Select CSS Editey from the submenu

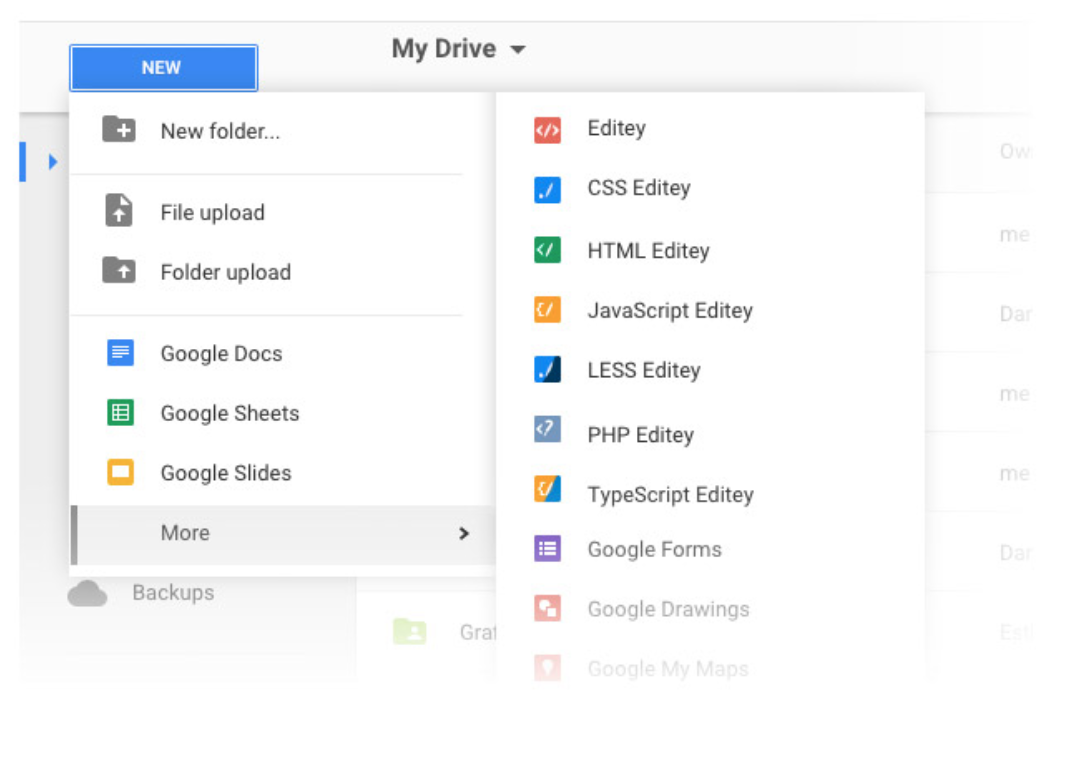[639, 188]
